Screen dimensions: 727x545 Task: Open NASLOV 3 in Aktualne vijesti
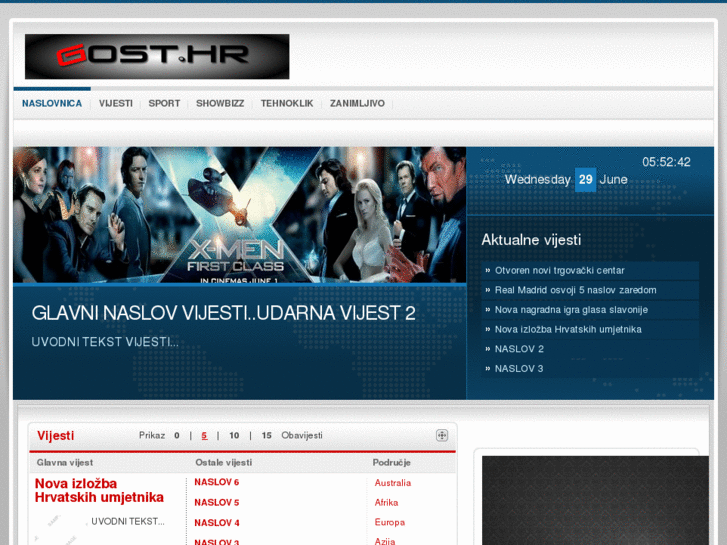[590, 369]
